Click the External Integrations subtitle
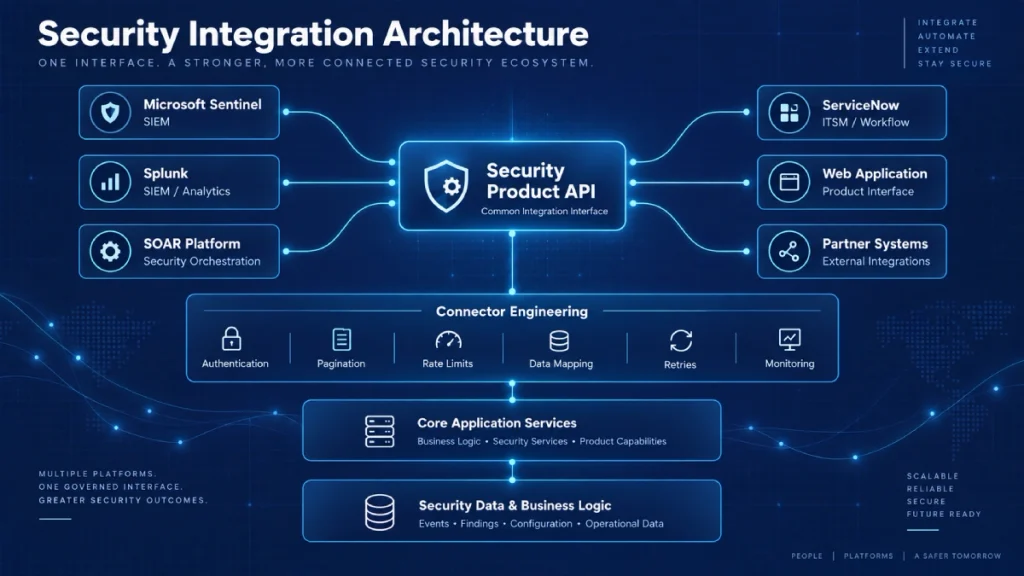1024x576 pixels. (x=876, y=261)
